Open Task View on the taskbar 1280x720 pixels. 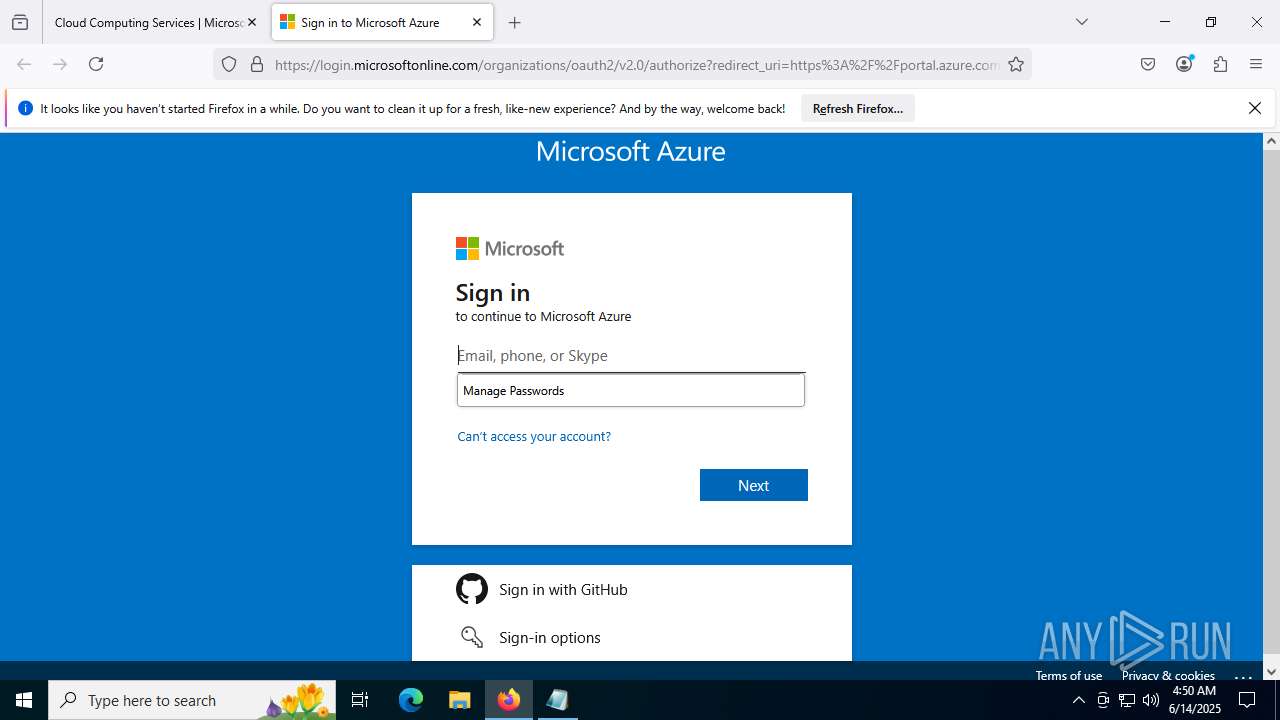tap(361, 700)
